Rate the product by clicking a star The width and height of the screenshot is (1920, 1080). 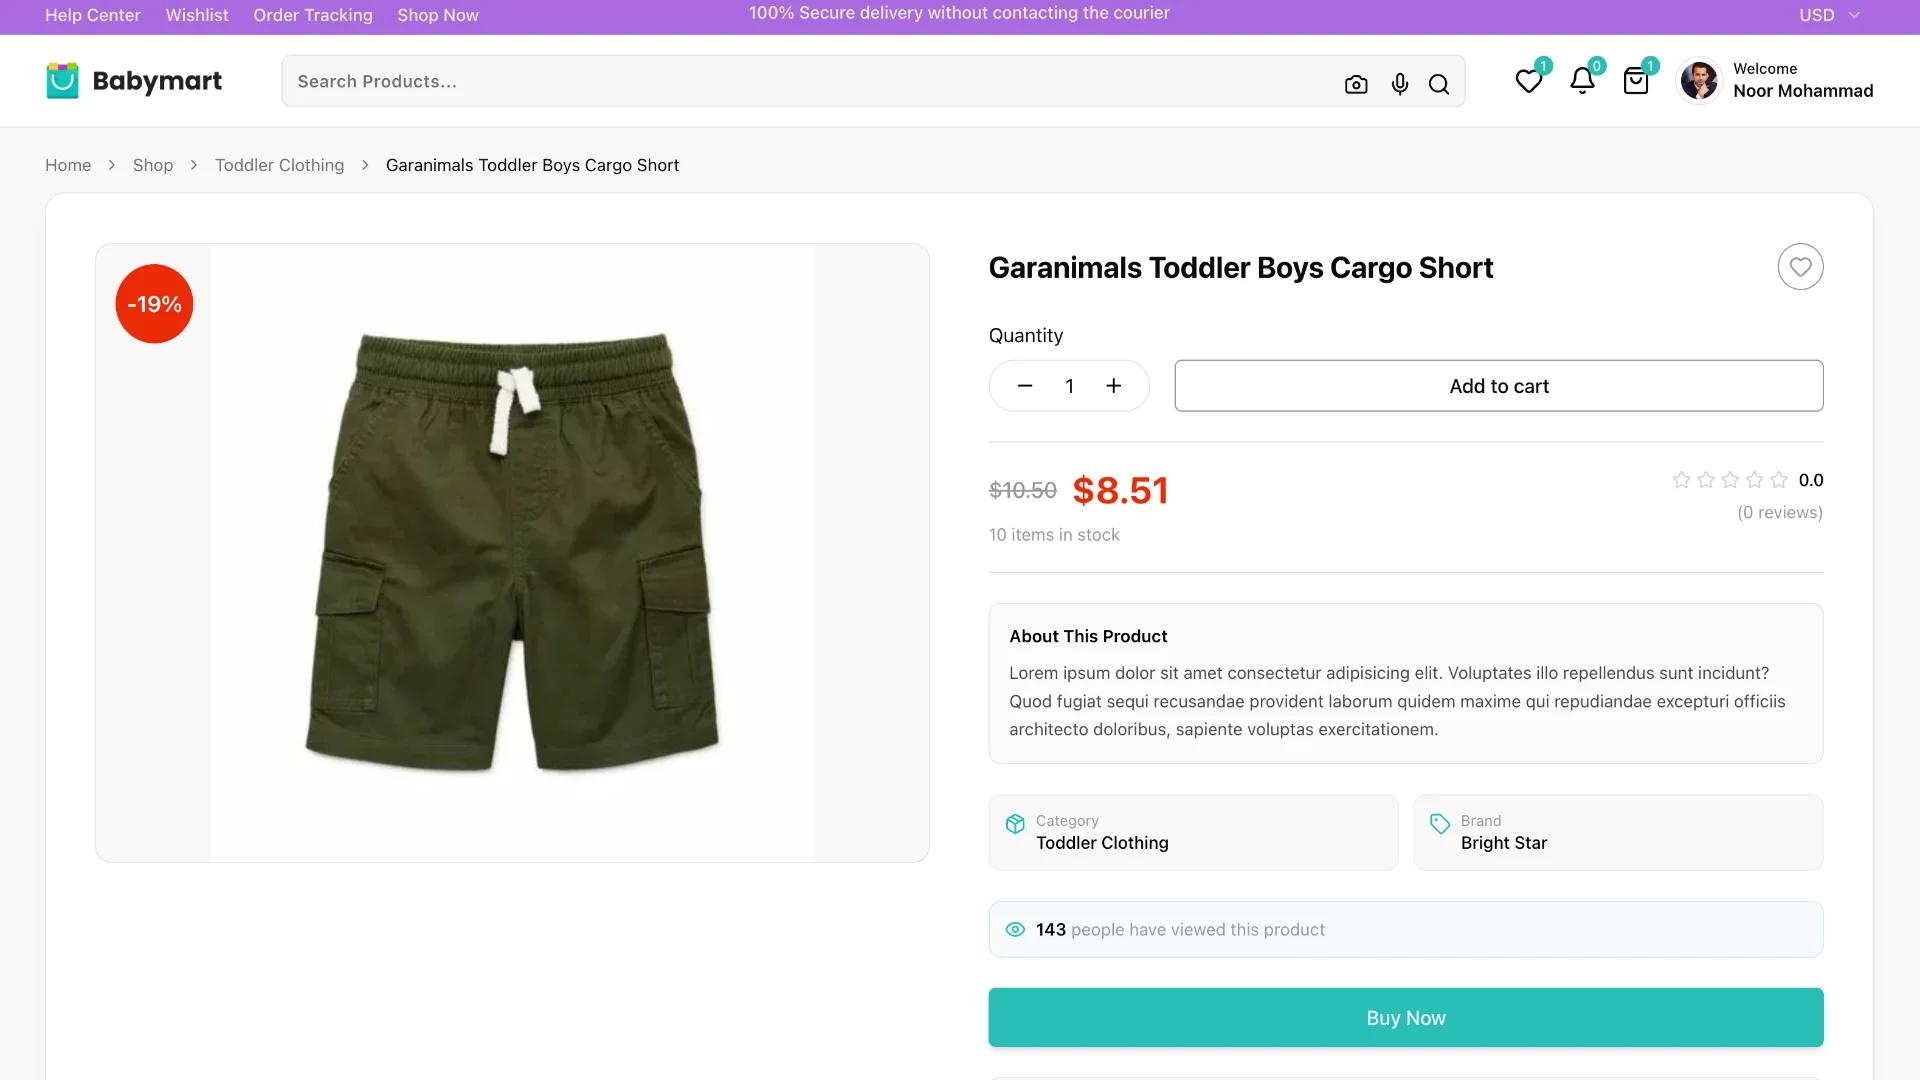[x=1729, y=480]
